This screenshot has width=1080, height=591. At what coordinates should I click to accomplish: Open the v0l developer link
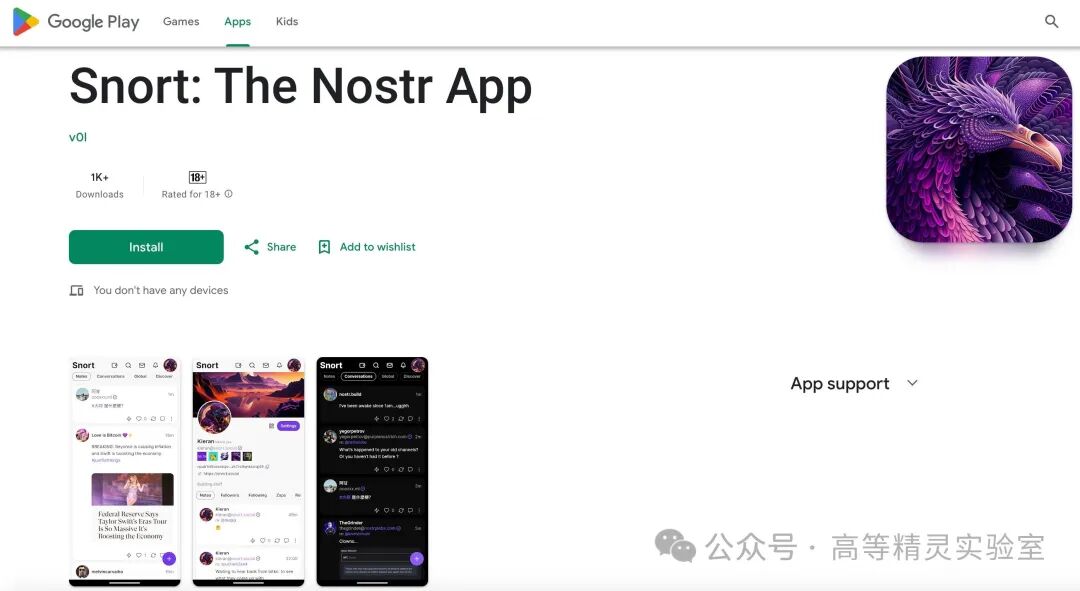click(x=78, y=137)
